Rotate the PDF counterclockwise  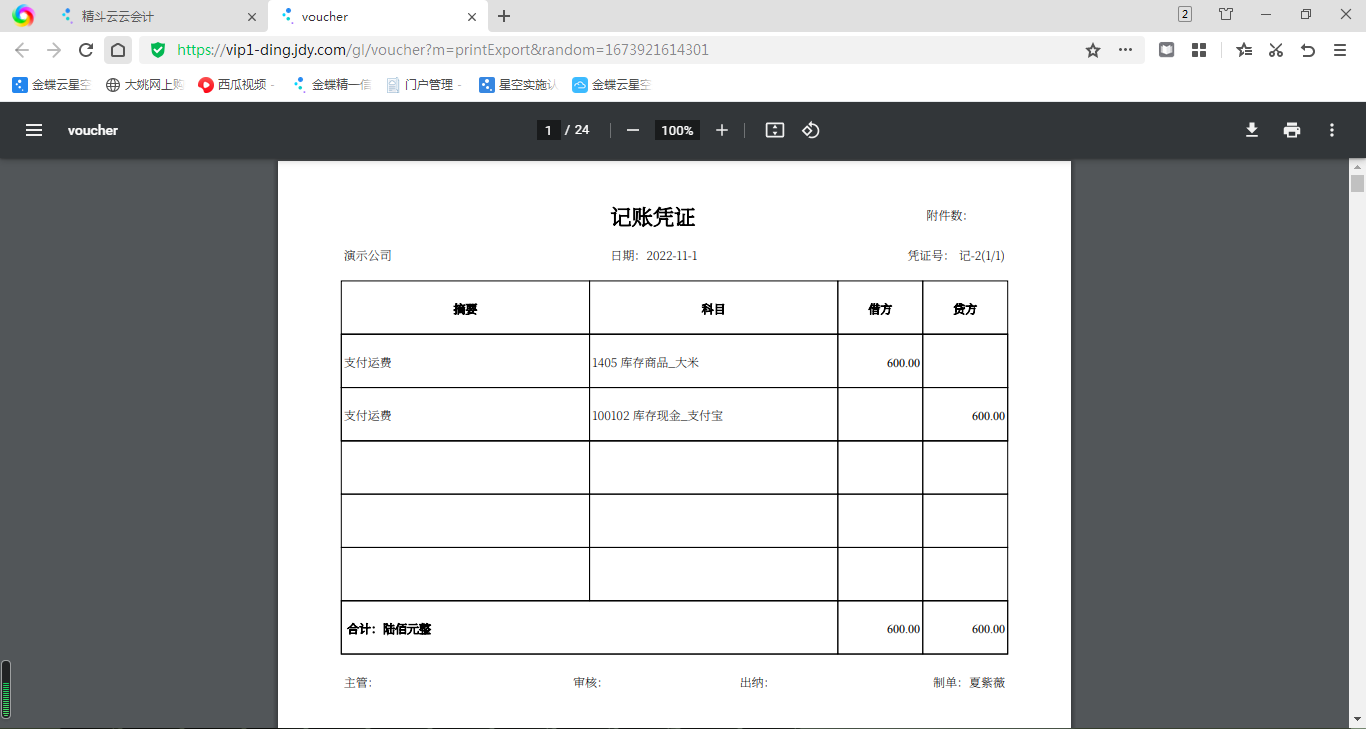pos(811,130)
